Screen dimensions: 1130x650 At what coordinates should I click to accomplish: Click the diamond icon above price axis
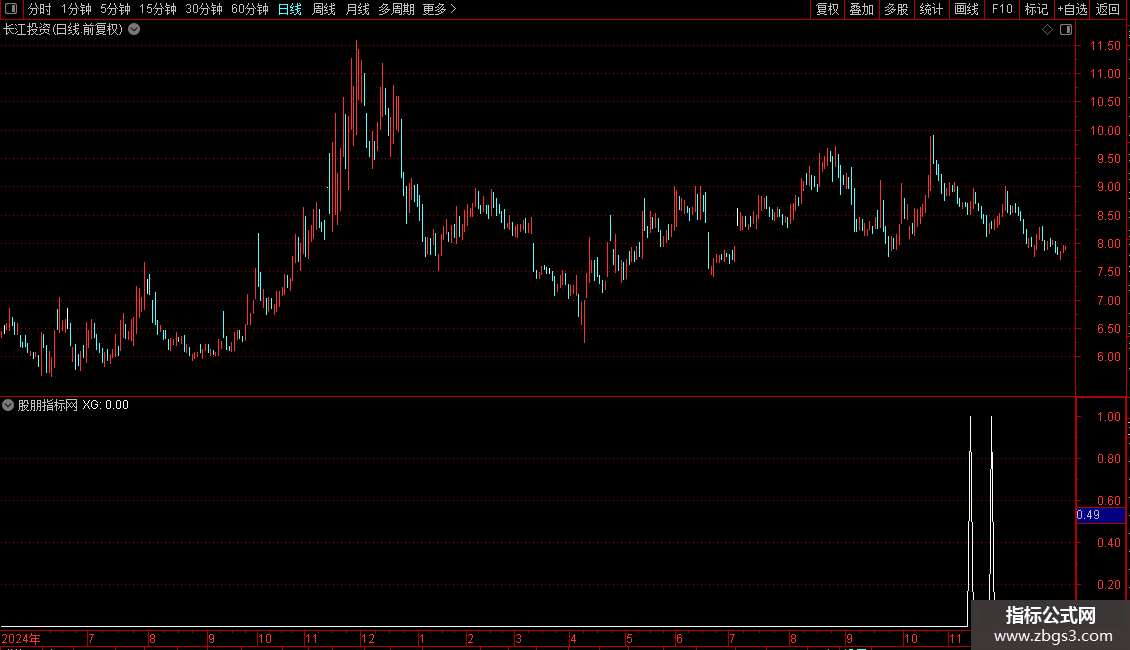(x=1047, y=30)
